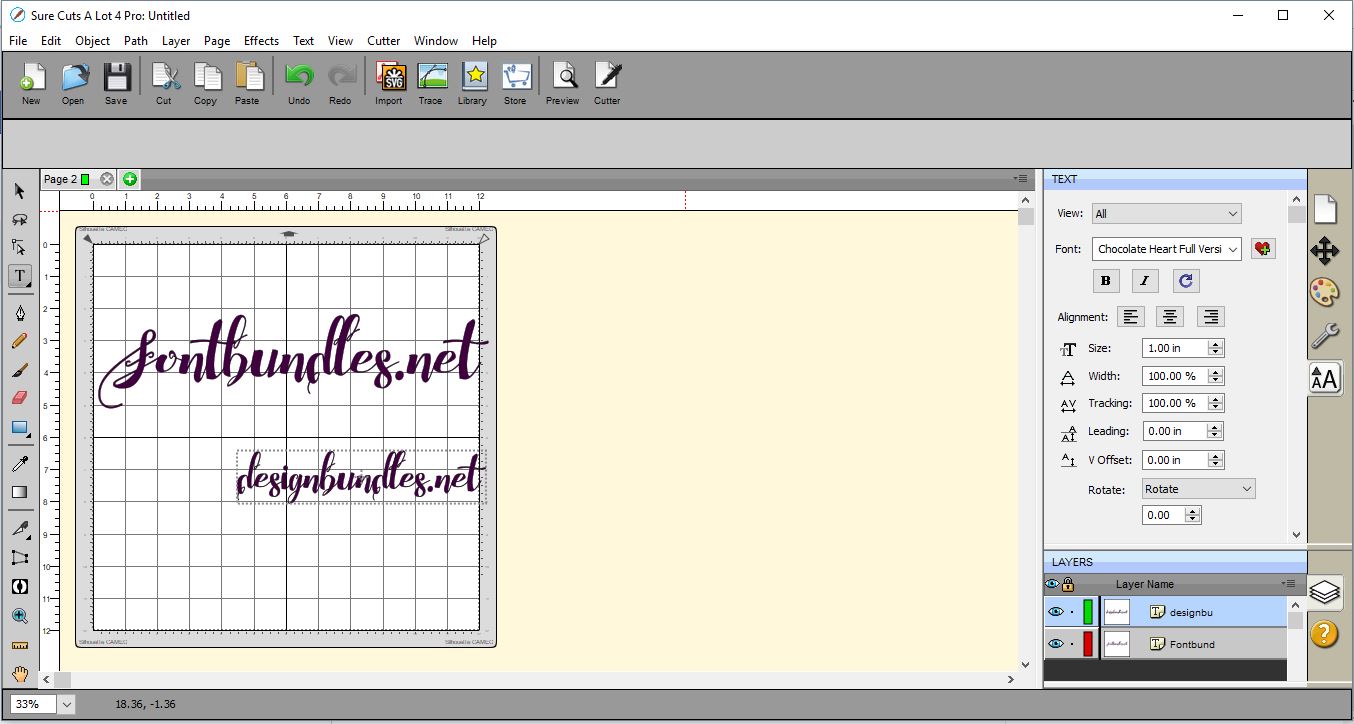This screenshot has height=724, width=1354.
Task: Select the Ruler measure tool
Action: tap(19, 646)
